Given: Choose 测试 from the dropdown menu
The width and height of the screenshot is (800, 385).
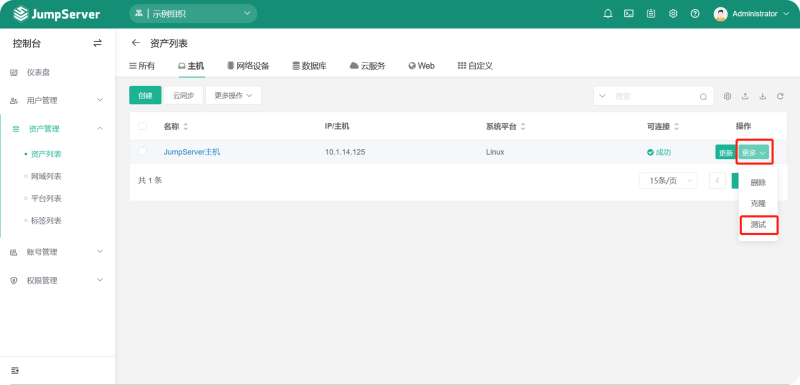Looking at the screenshot, I should (758, 224).
